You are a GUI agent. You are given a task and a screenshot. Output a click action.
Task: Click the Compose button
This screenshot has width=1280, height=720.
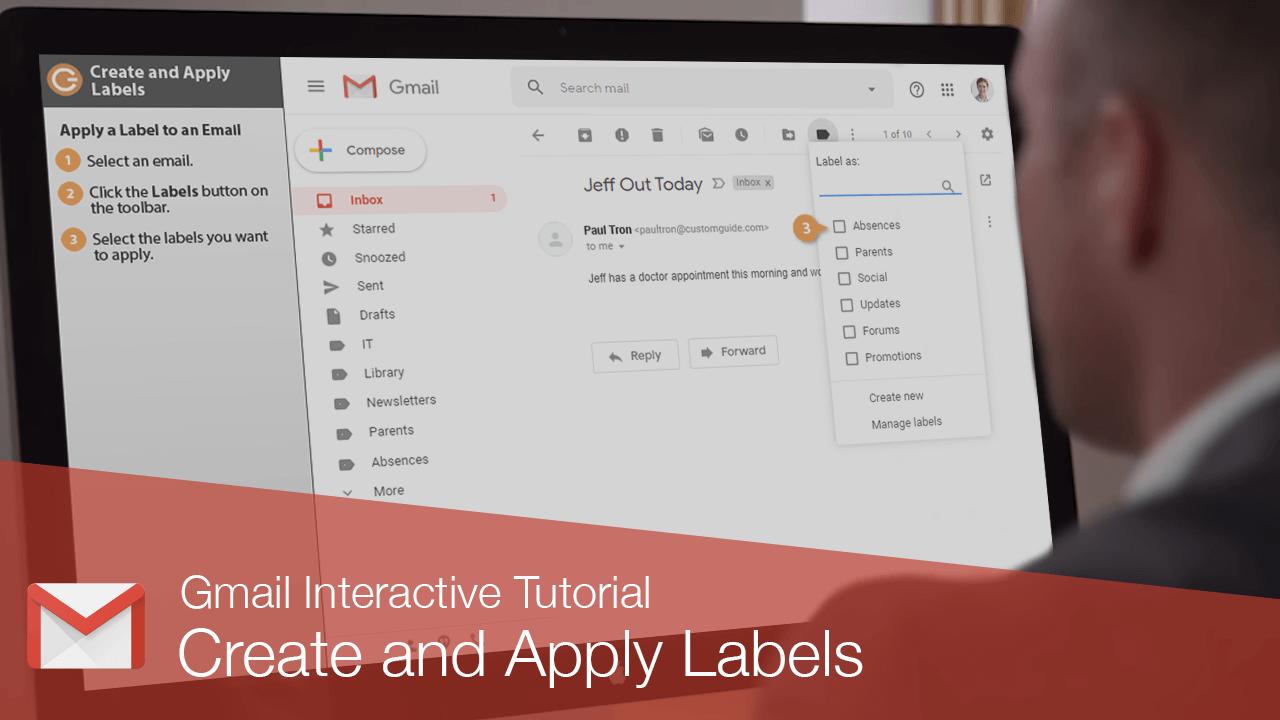click(x=360, y=149)
